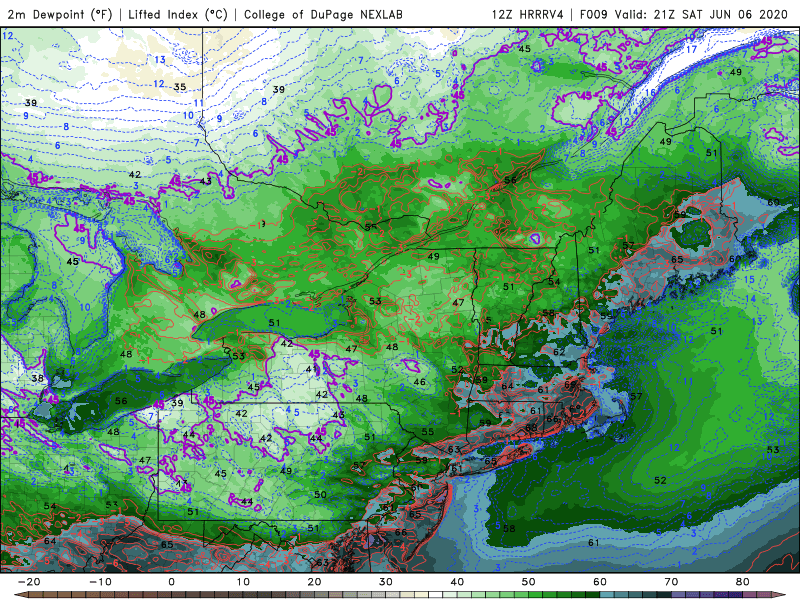Screen dimensions: 800x600
Task: Click the 60 label on the color scale
Action: 600,582
